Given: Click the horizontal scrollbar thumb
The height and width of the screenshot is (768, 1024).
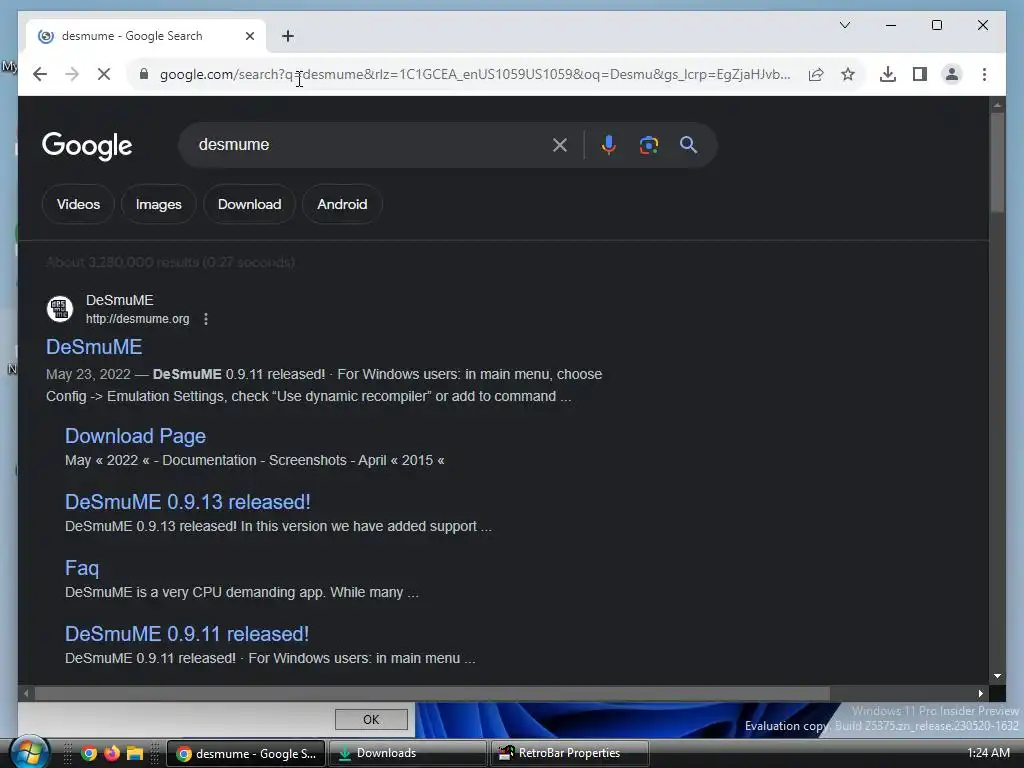Looking at the screenshot, I should 432,694.
